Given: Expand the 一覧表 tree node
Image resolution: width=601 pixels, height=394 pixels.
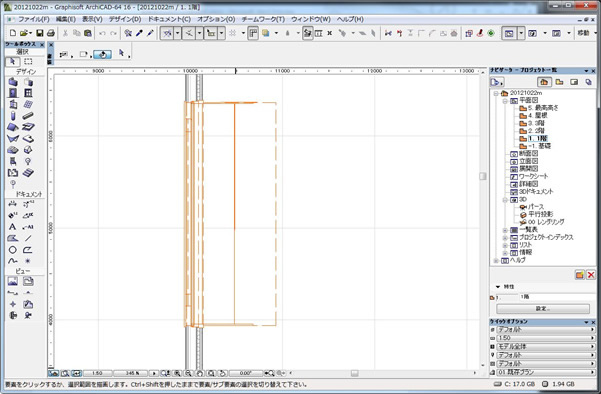Looking at the screenshot, I should [x=505, y=230].
